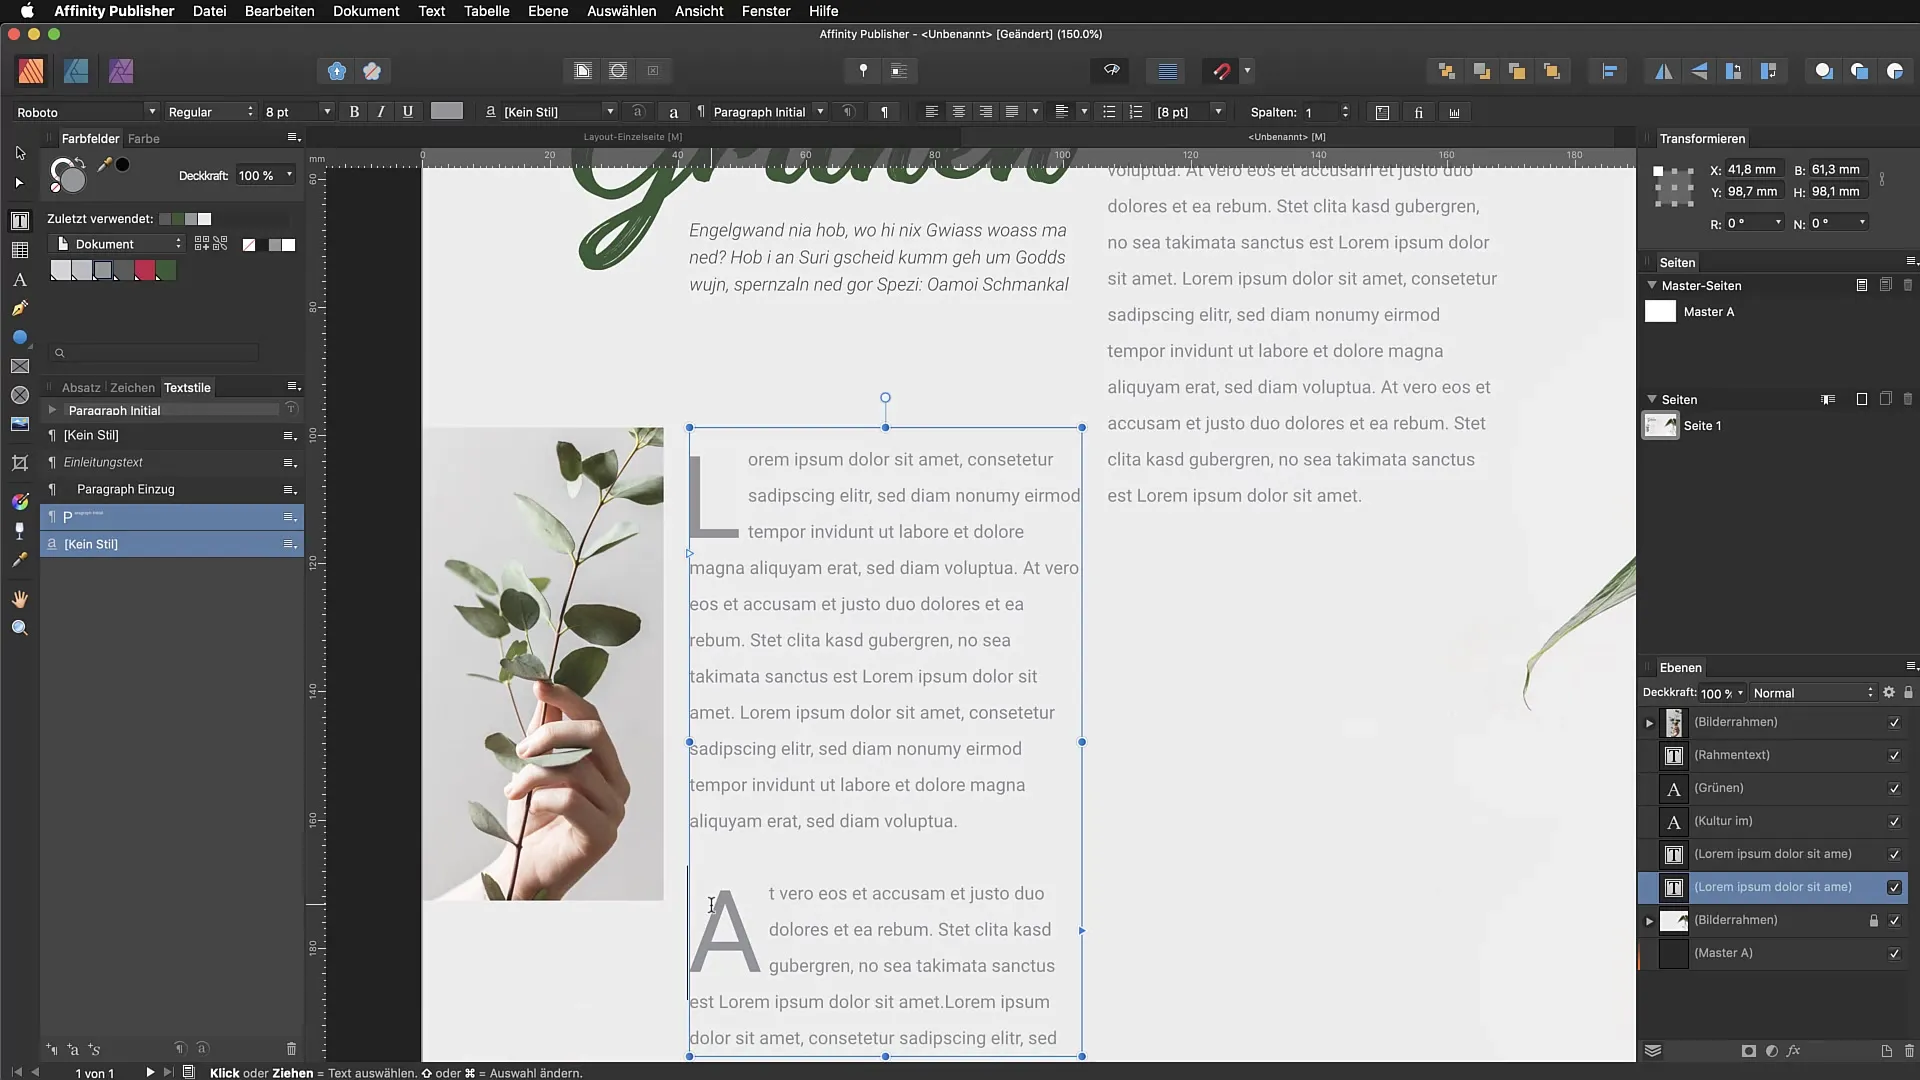Open the Normal blend mode dropdown
This screenshot has height=1080, width=1920.
coord(1813,692)
